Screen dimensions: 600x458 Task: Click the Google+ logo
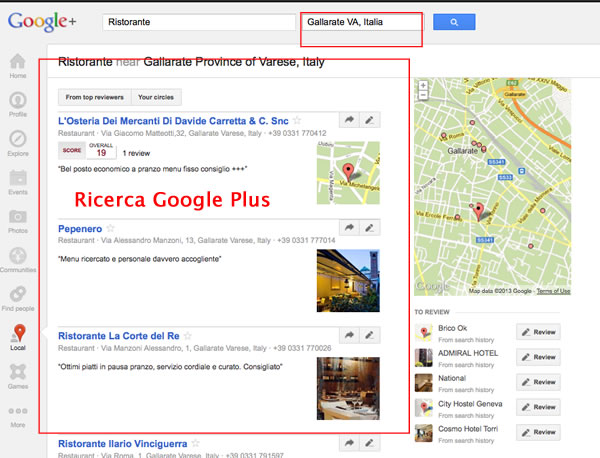click(x=42, y=22)
